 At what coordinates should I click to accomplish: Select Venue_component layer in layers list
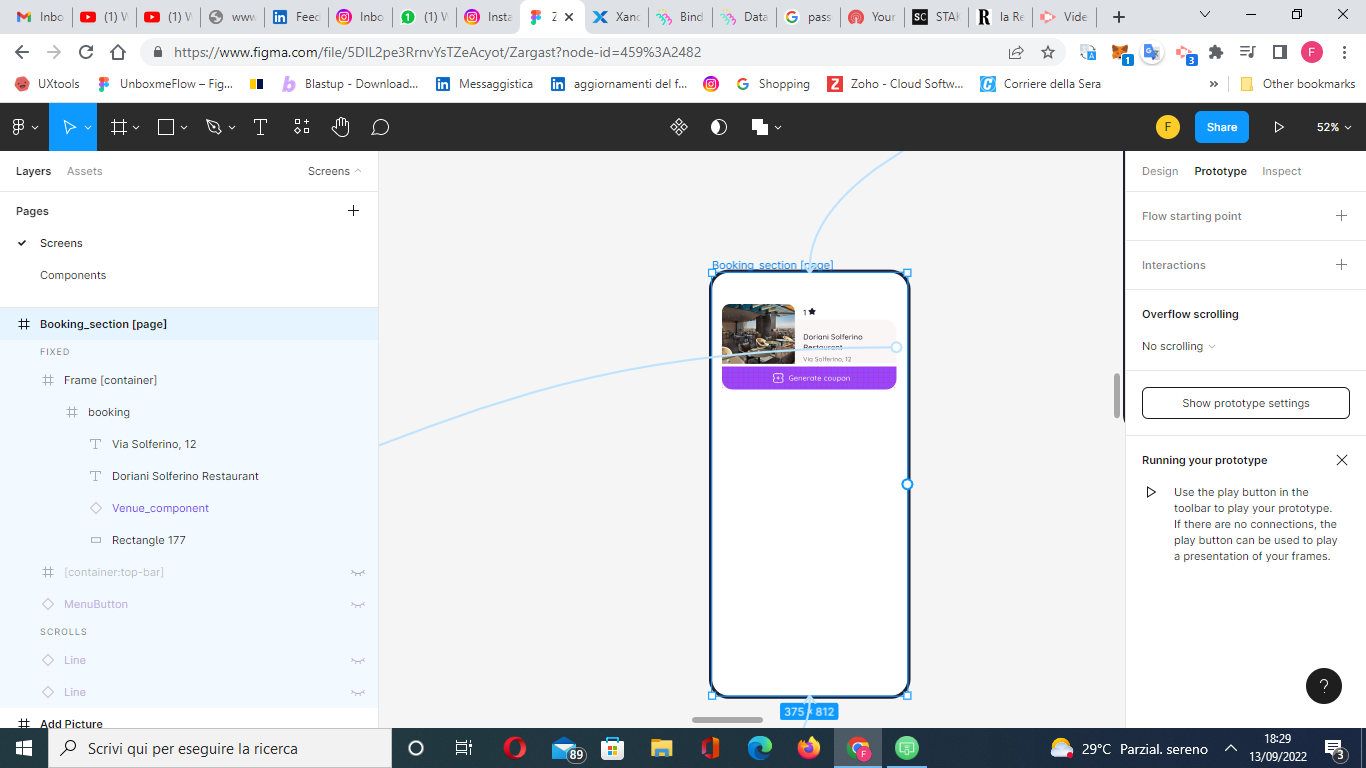click(x=160, y=508)
